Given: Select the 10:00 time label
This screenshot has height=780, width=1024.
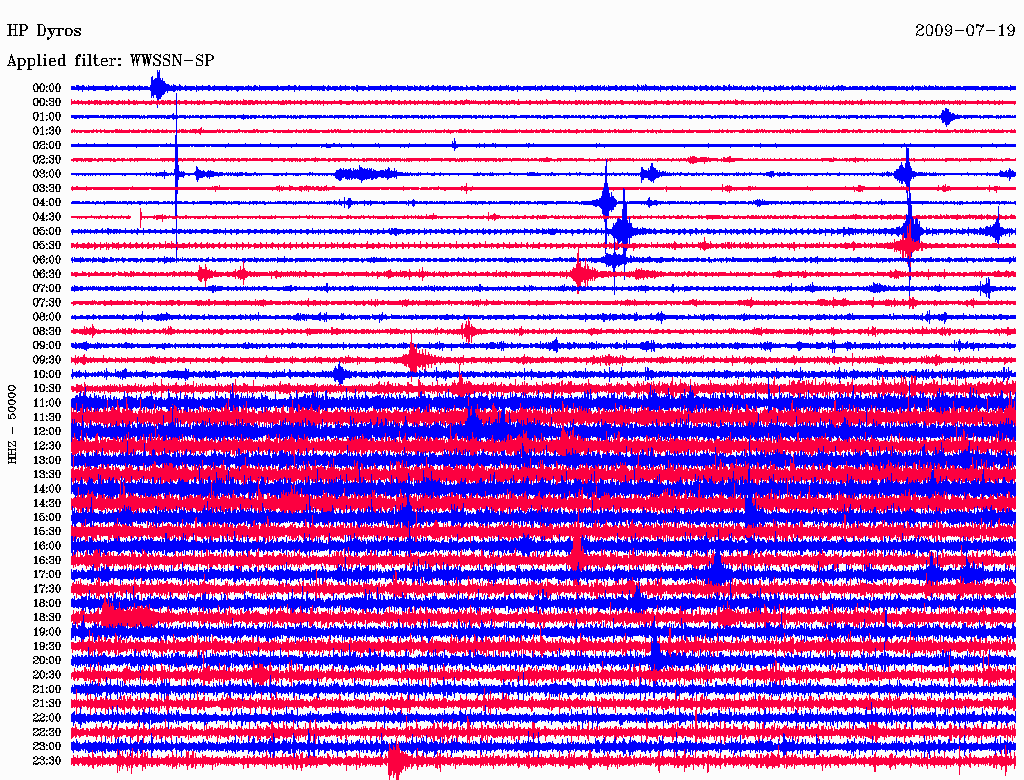Looking at the screenshot, I should pyautogui.click(x=46, y=374).
